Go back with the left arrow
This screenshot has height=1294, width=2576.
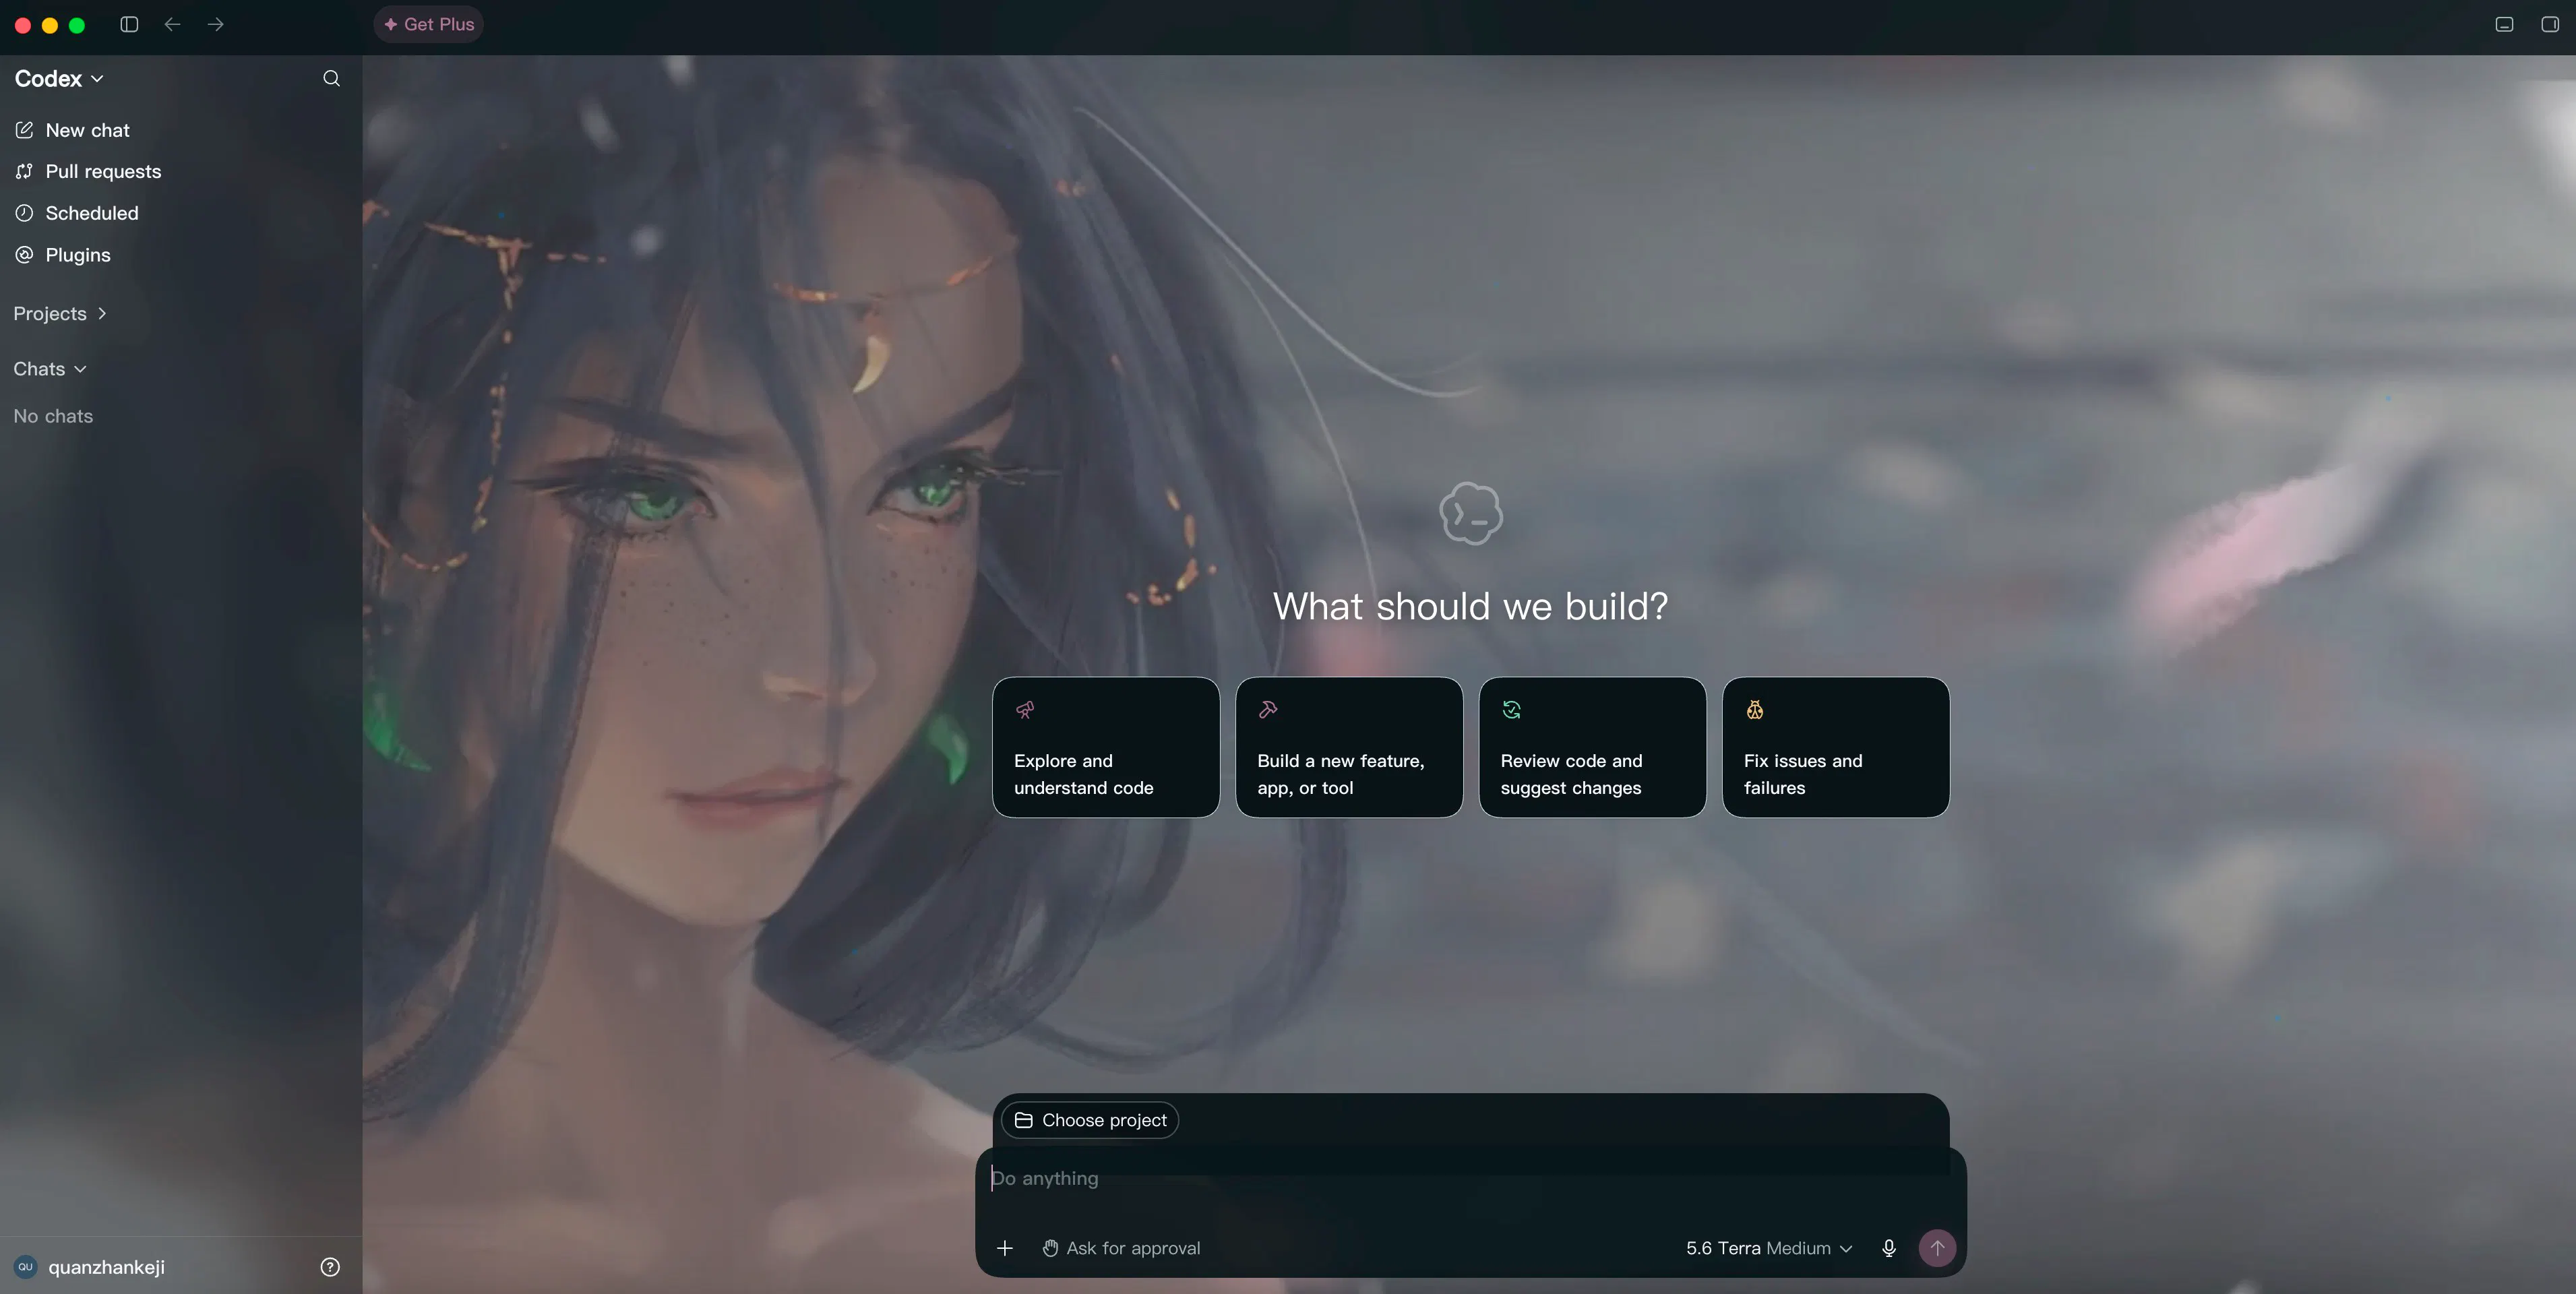172,24
